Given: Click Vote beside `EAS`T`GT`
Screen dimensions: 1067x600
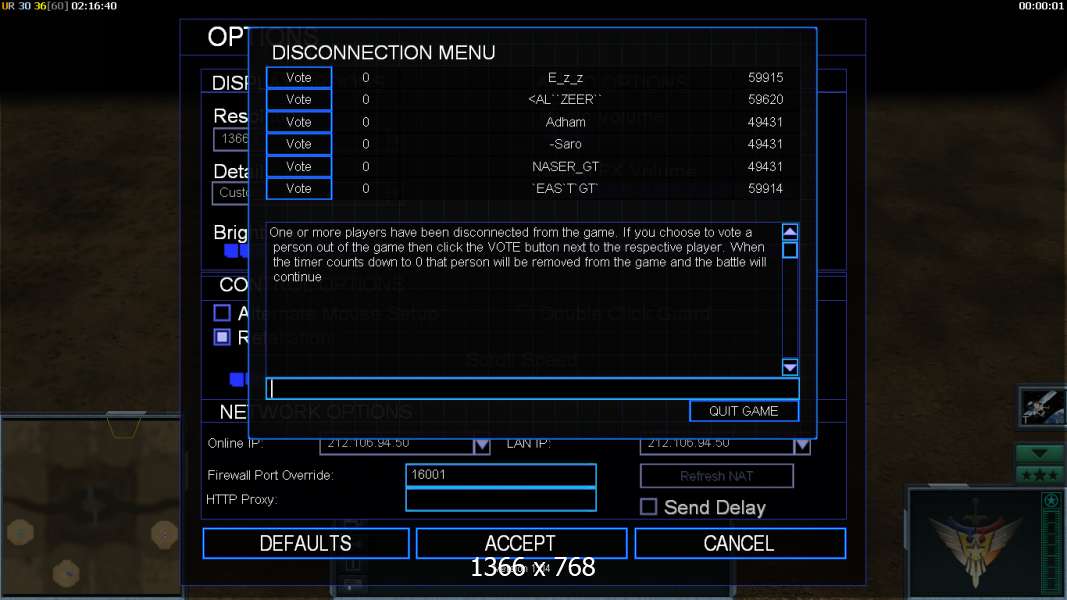Looking at the screenshot, I should tap(299, 188).
